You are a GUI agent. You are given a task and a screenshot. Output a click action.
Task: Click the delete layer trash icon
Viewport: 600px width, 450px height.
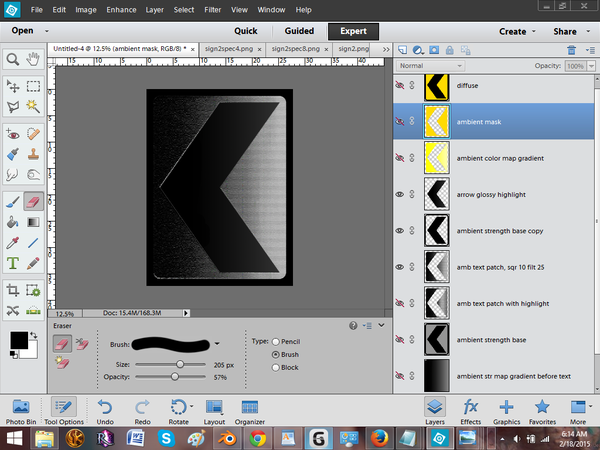pyautogui.click(x=571, y=49)
